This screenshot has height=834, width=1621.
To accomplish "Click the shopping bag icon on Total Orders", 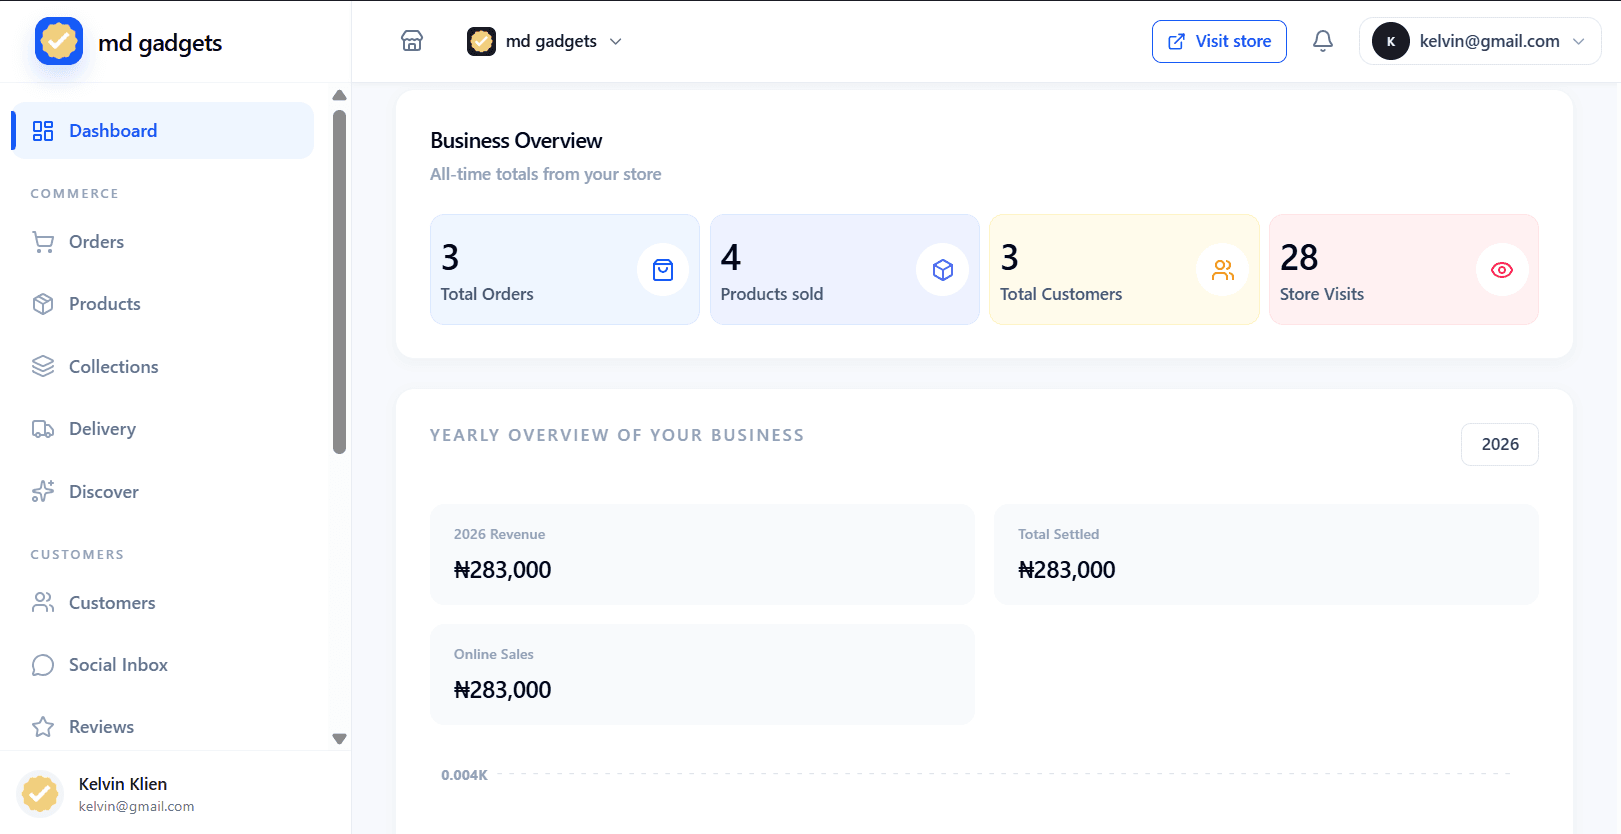I will (663, 270).
